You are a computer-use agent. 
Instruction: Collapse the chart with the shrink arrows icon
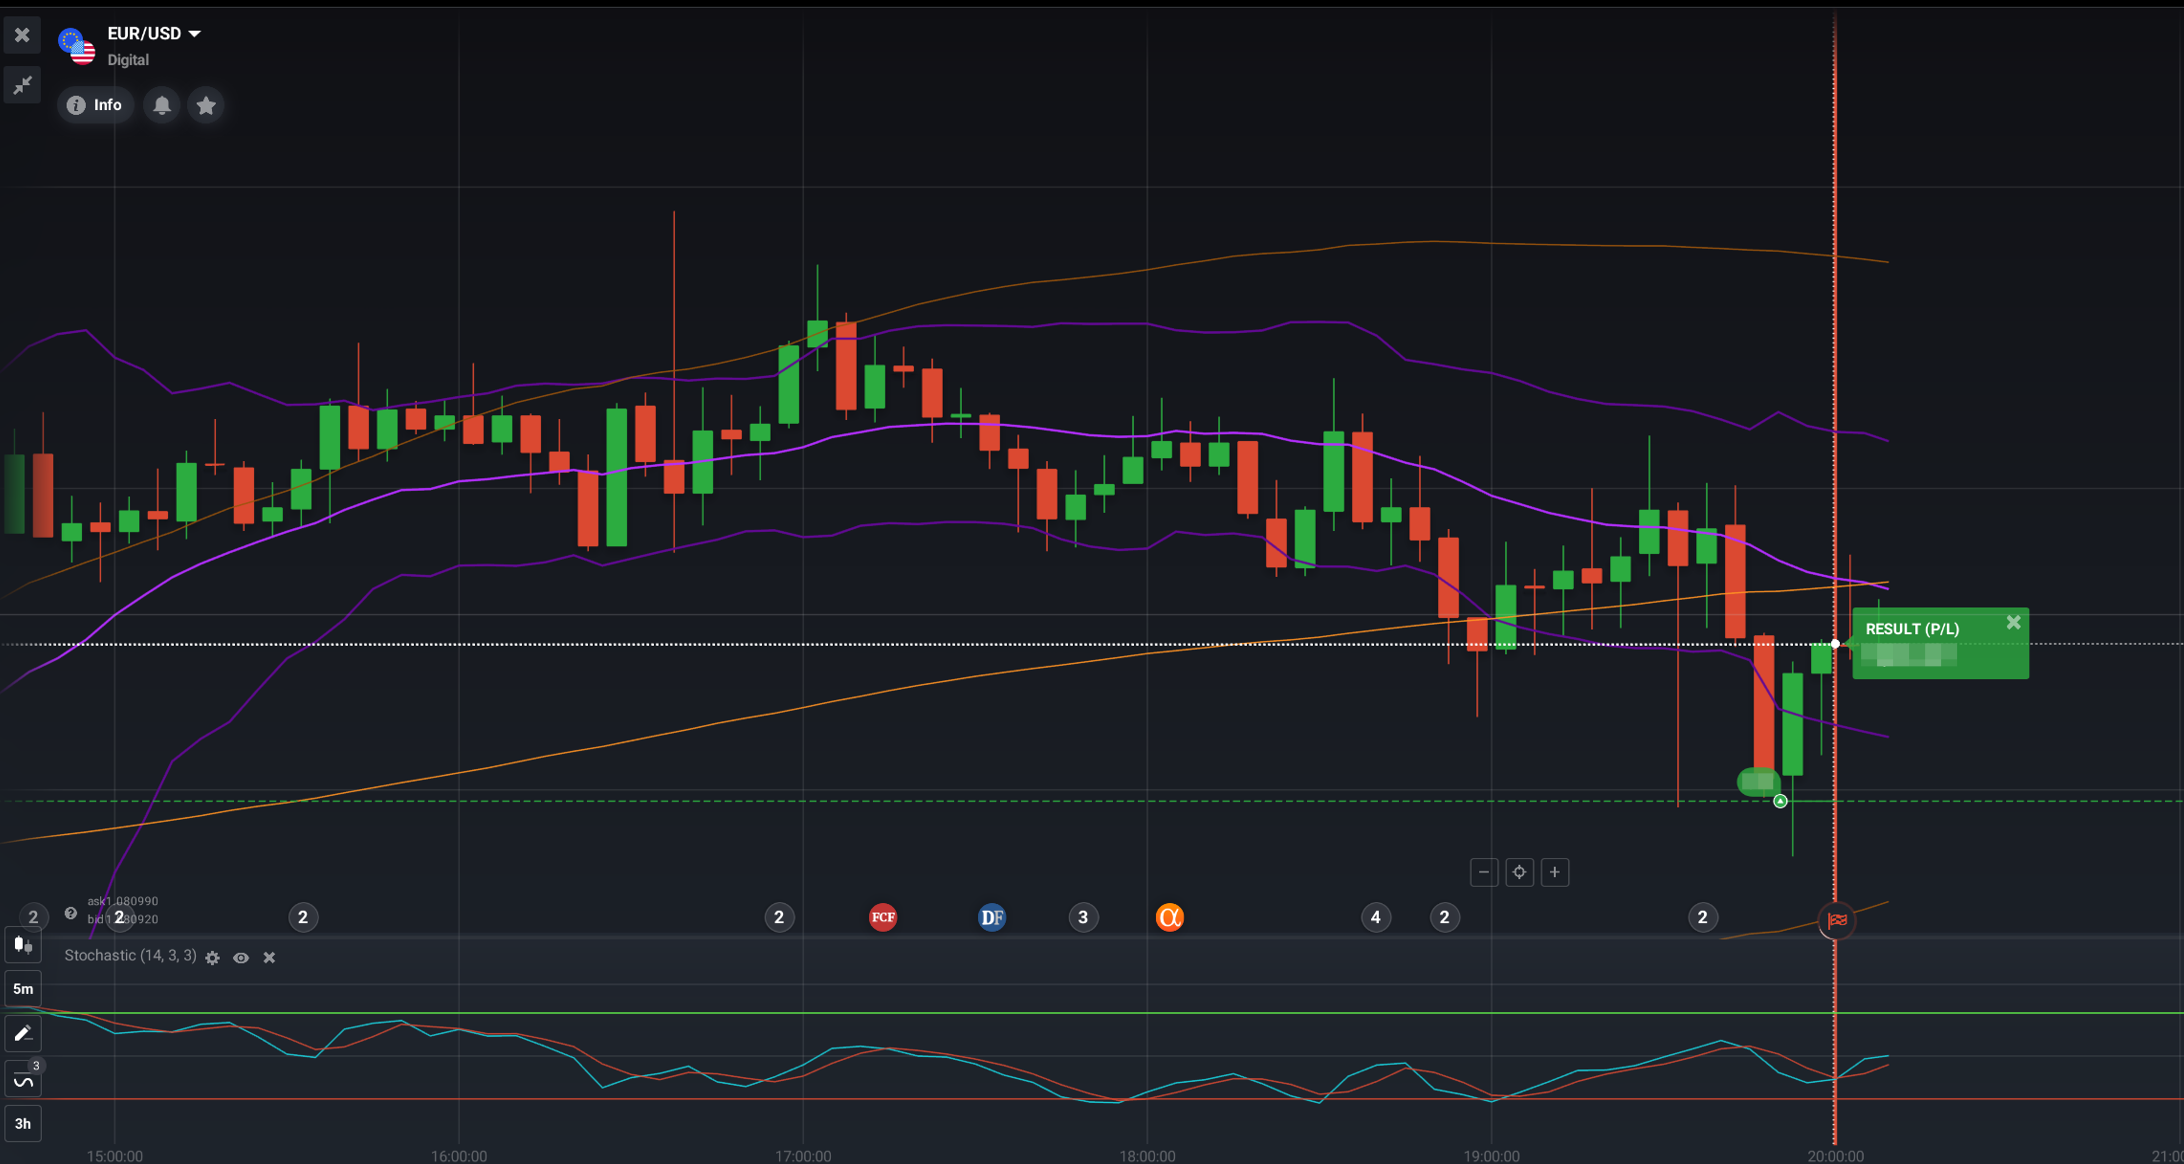click(x=22, y=86)
